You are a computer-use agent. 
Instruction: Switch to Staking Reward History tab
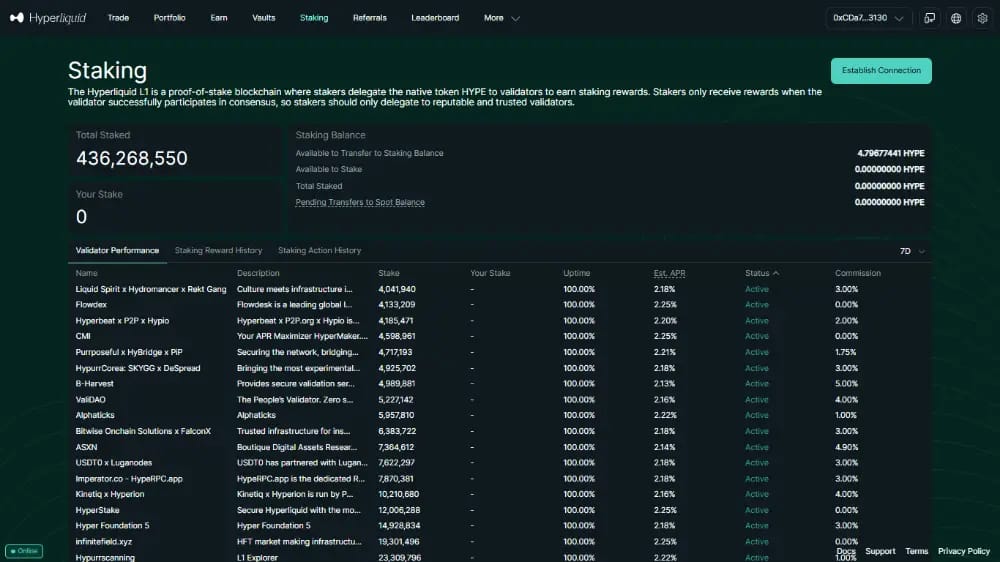(218, 251)
